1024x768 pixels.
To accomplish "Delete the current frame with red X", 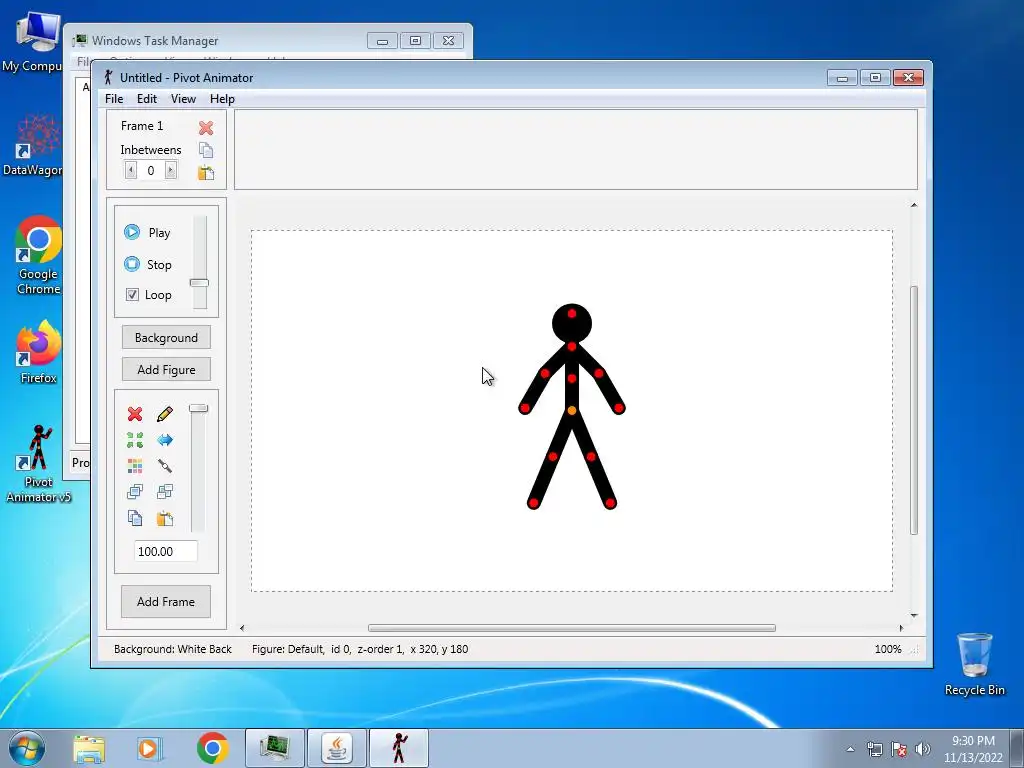I will click(206, 127).
